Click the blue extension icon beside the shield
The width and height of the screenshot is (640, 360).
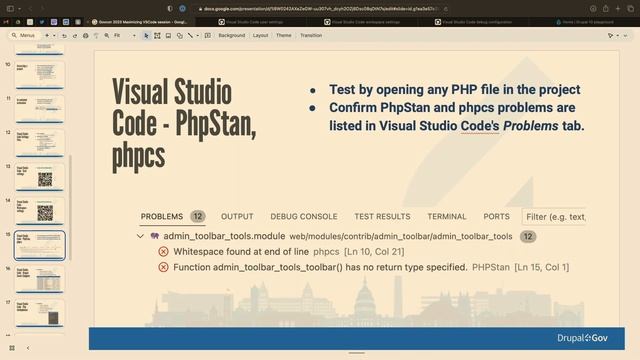(x=182, y=9)
